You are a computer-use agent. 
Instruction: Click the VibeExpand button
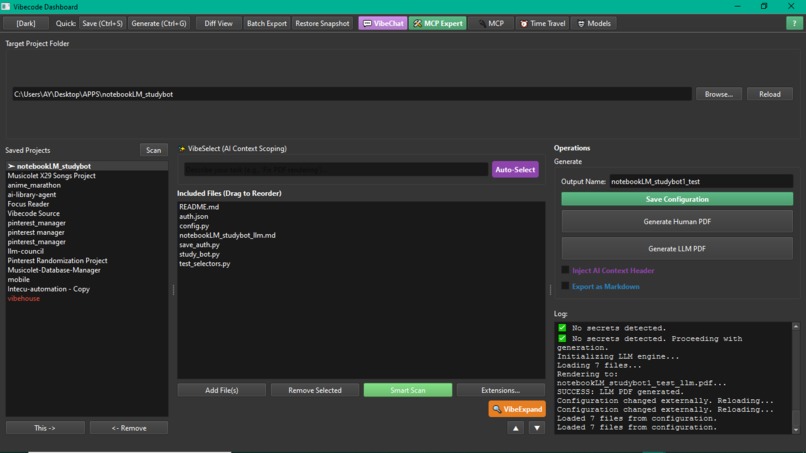(x=517, y=409)
